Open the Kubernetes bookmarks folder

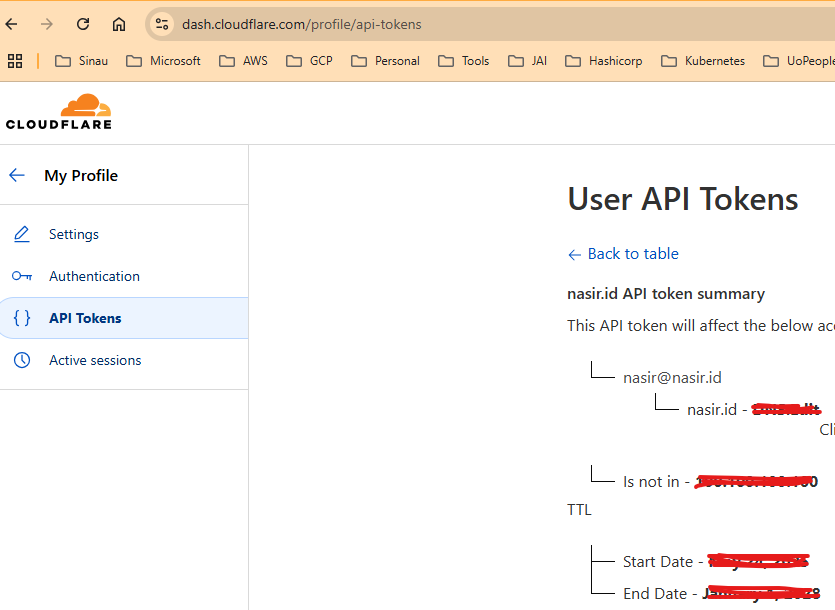pos(702,61)
